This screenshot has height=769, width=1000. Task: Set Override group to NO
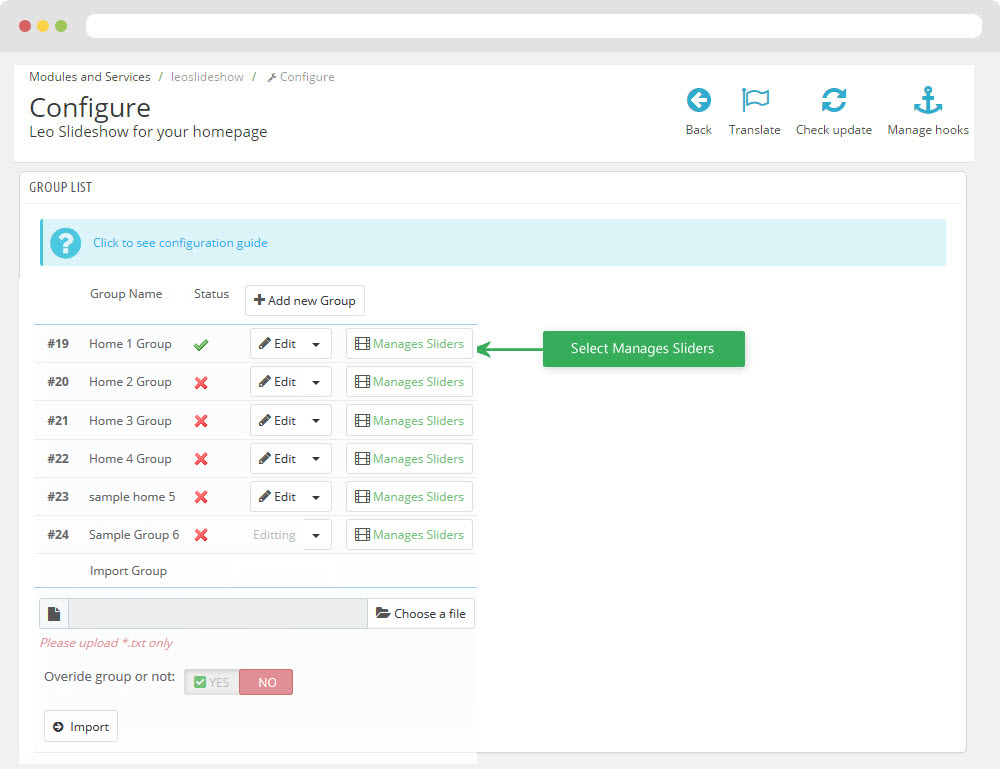pyautogui.click(x=266, y=683)
